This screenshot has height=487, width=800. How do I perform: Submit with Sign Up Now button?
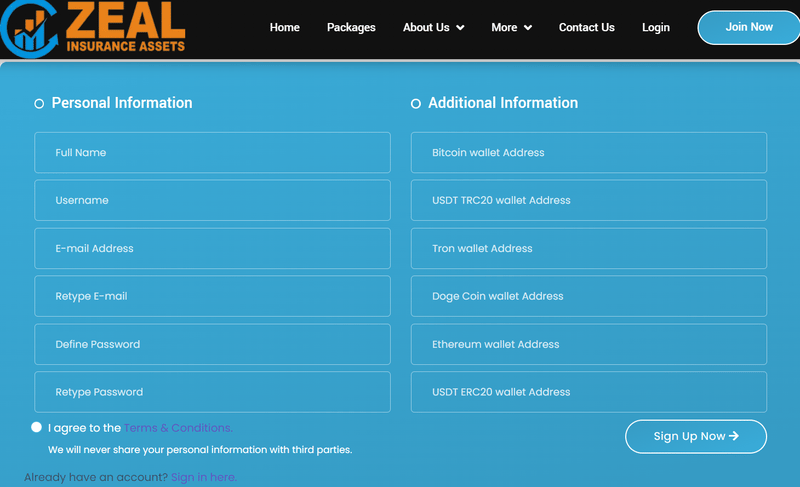coord(696,437)
